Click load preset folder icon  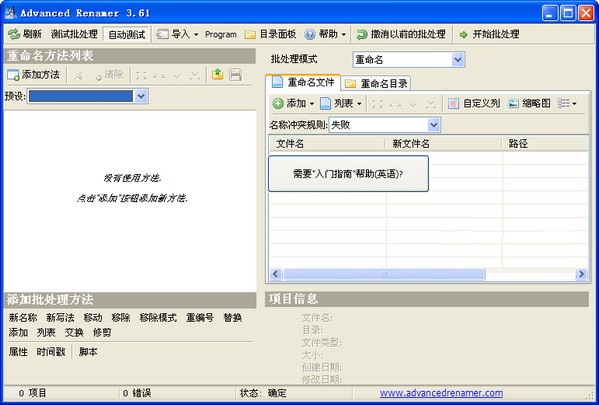point(217,74)
